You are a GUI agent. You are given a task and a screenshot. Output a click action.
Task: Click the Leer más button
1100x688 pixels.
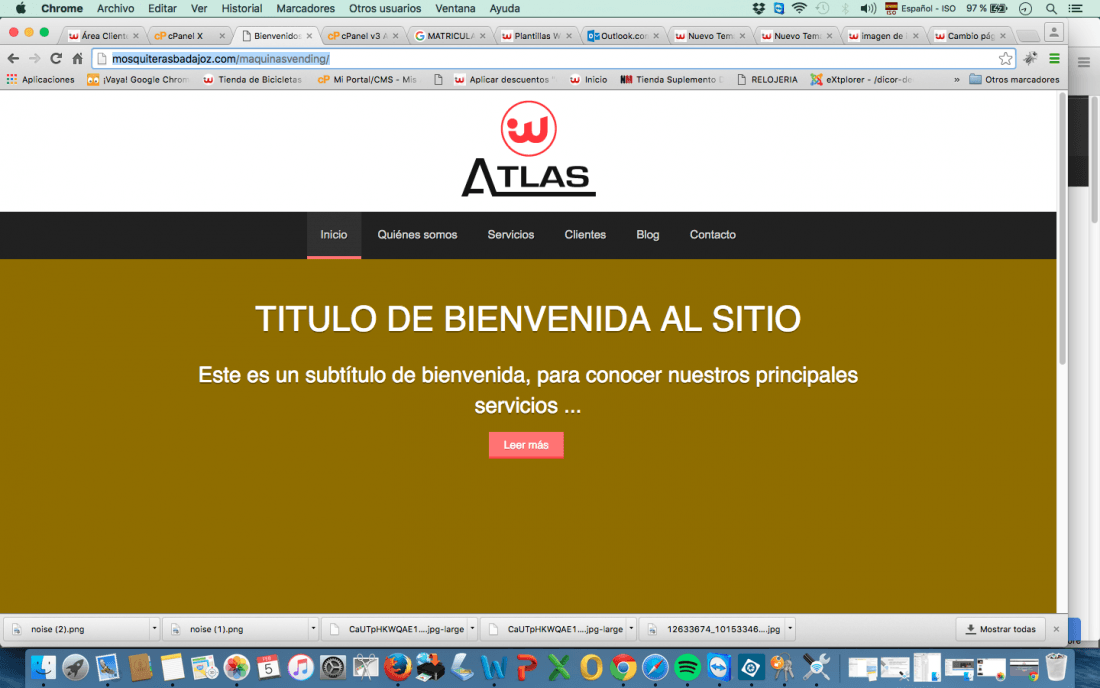click(x=526, y=445)
